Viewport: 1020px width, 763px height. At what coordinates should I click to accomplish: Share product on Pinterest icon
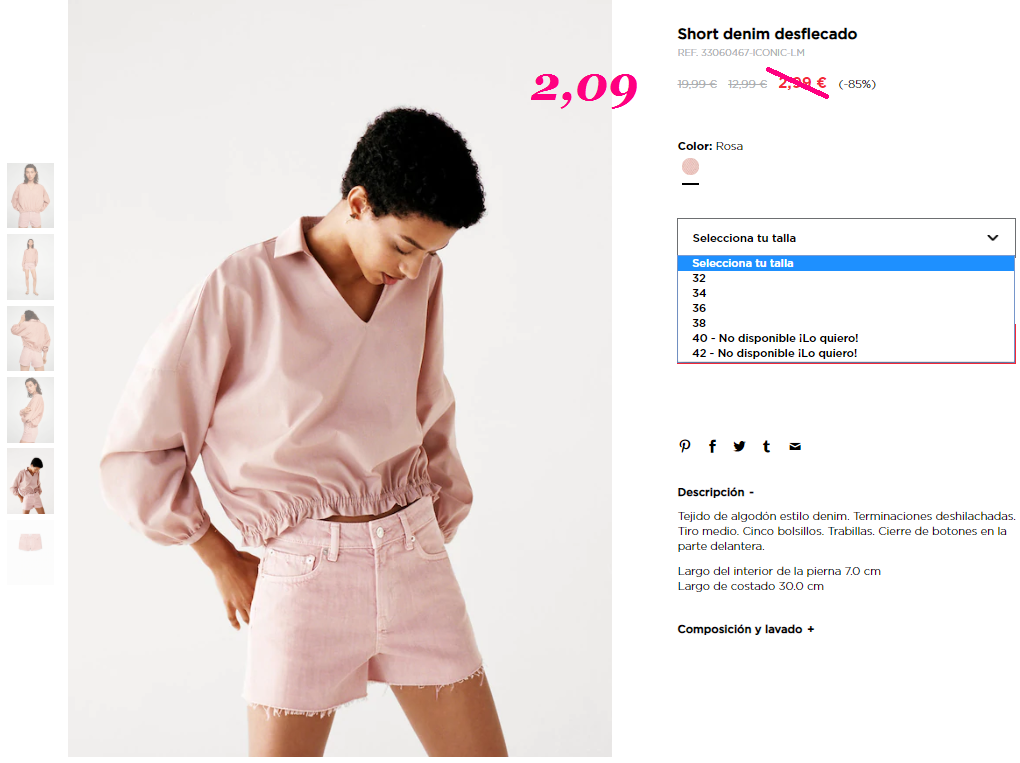684,446
